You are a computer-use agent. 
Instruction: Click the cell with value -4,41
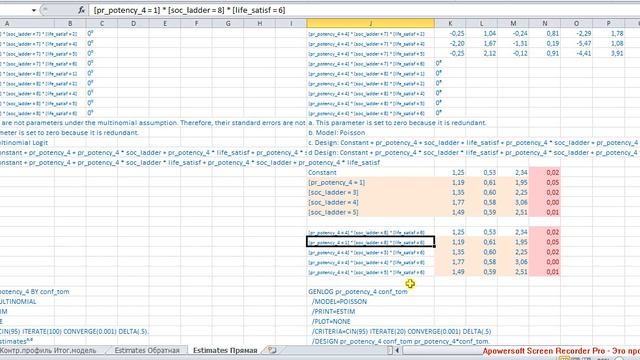point(576,53)
